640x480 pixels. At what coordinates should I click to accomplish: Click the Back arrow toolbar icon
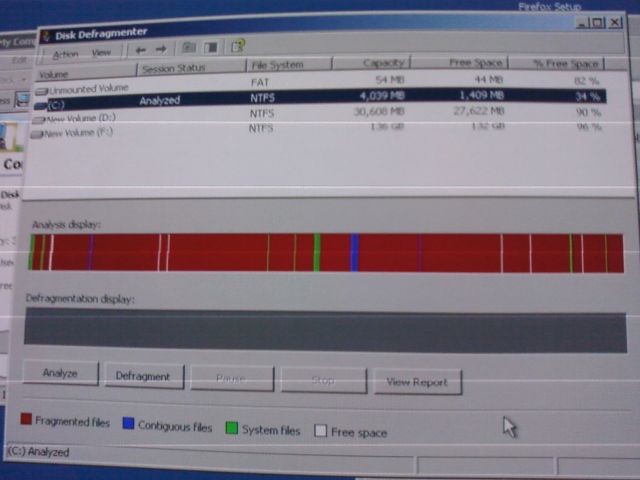pos(141,49)
